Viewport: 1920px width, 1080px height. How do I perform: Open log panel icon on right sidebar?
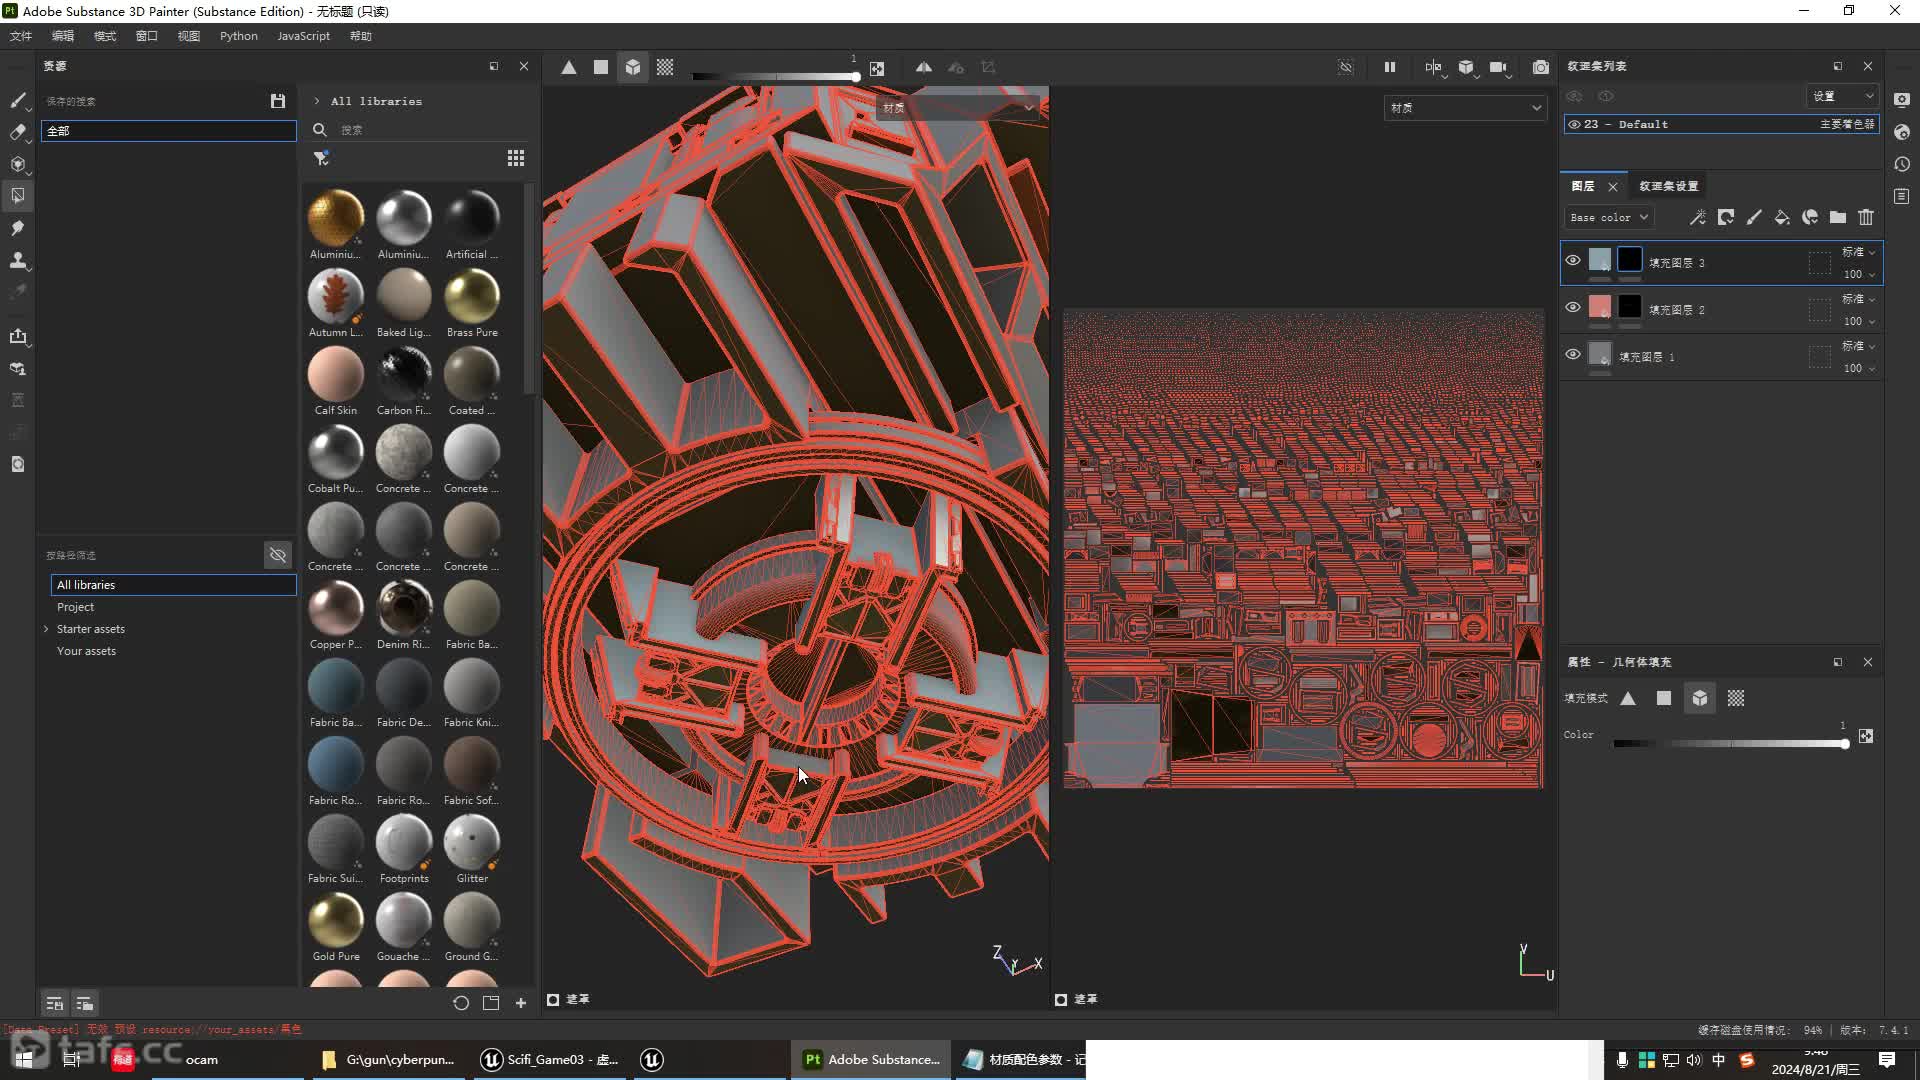pos(1902,196)
